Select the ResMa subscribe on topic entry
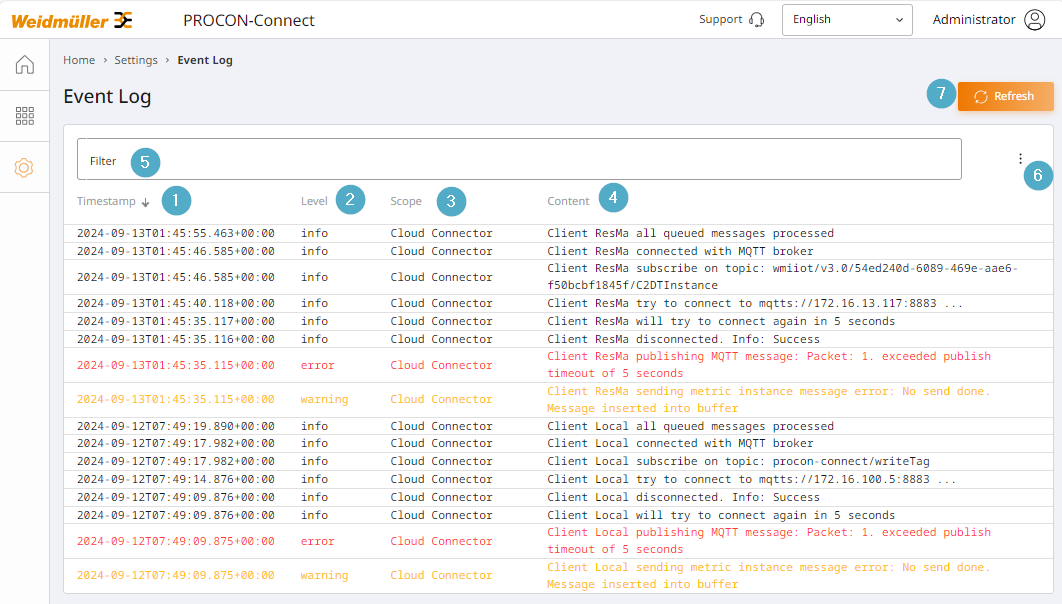Viewport: 1062px width, 604px height. tap(782, 277)
